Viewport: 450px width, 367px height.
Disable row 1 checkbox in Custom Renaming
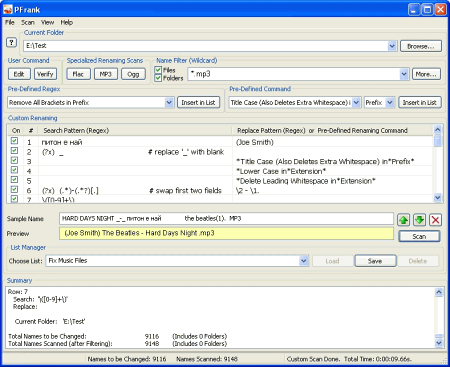coord(14,141)
